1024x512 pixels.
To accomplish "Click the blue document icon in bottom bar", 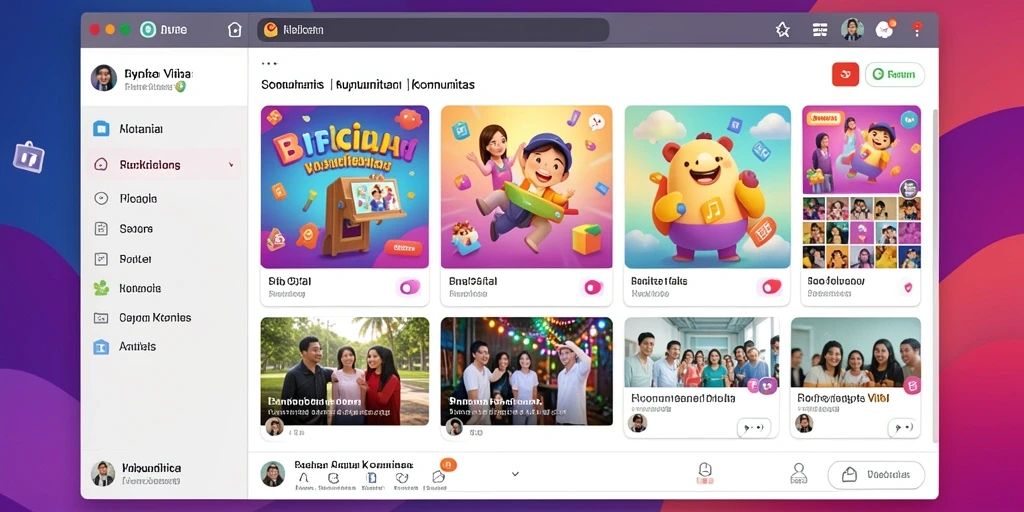I will 371,479.
